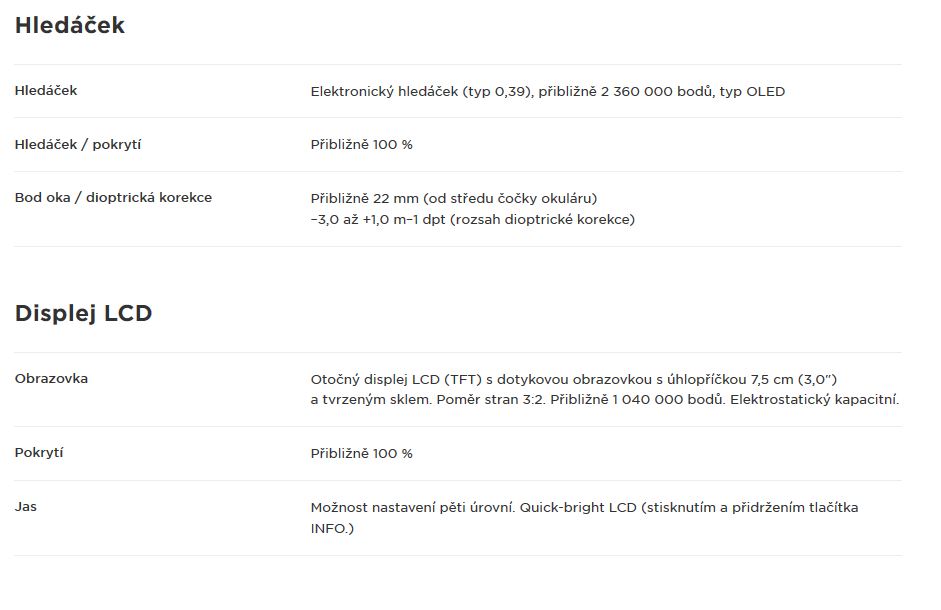Click the Displej LCD section heading
This screenshot has height=610, width=941.
click(83, 313)
